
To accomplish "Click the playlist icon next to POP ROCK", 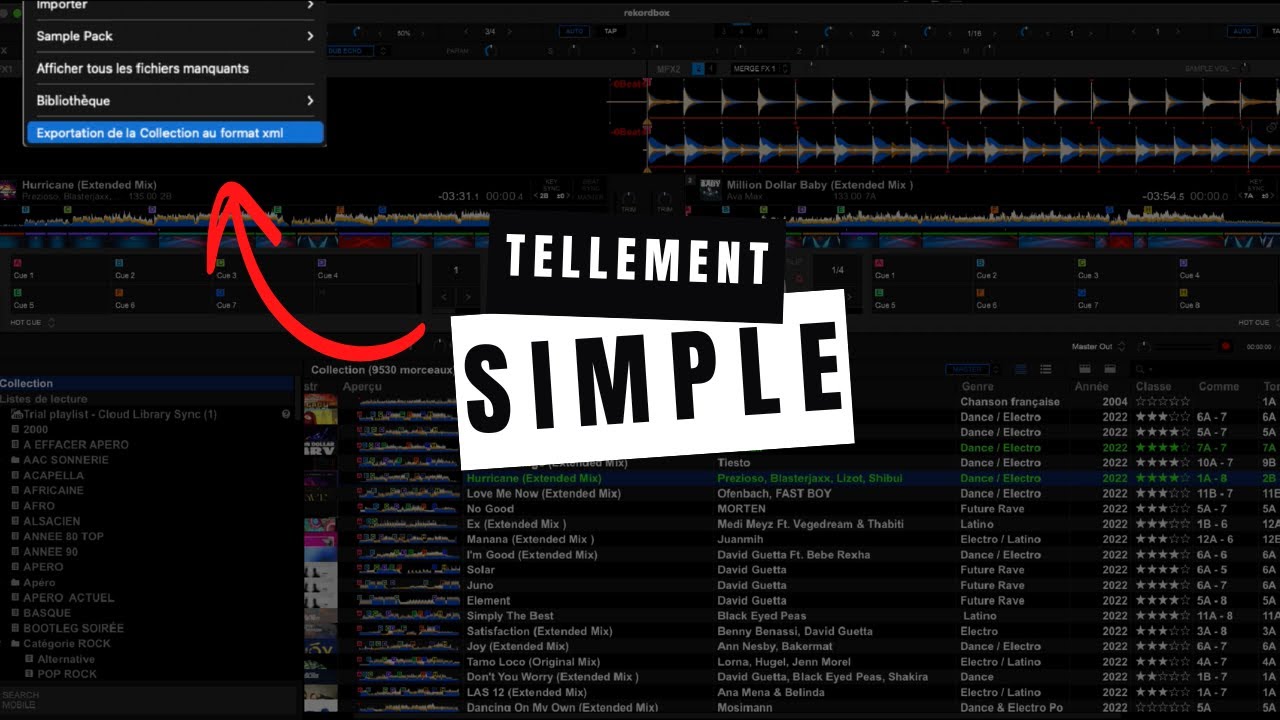I will point(29,674).
